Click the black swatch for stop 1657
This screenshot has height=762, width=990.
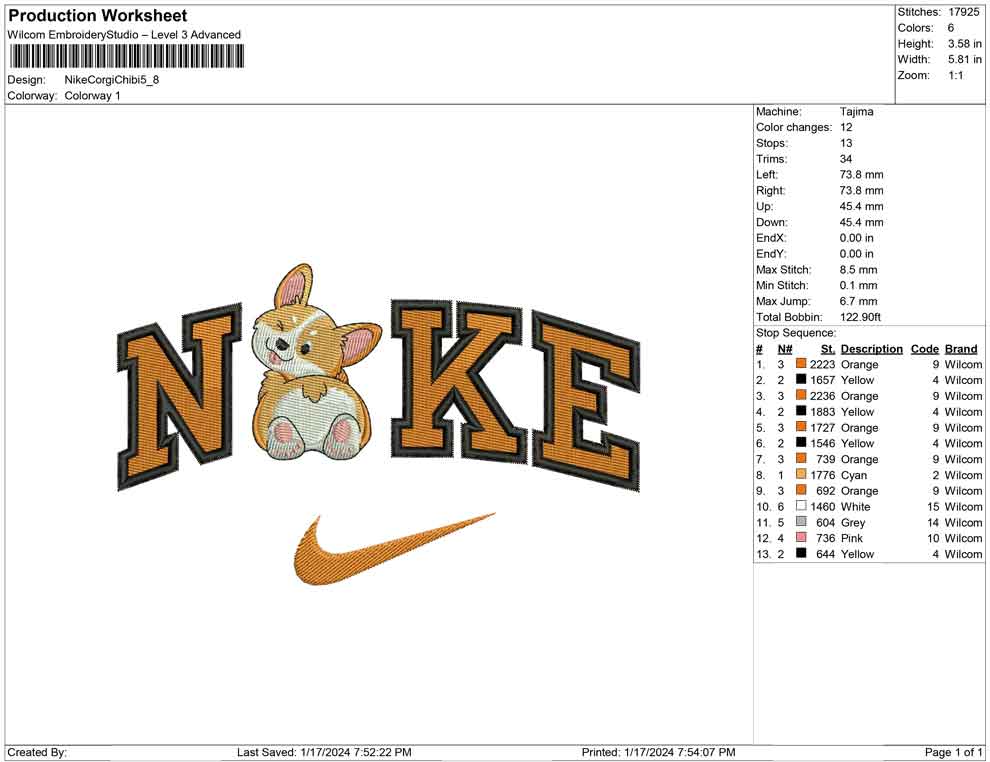click(x=801, y=379)
